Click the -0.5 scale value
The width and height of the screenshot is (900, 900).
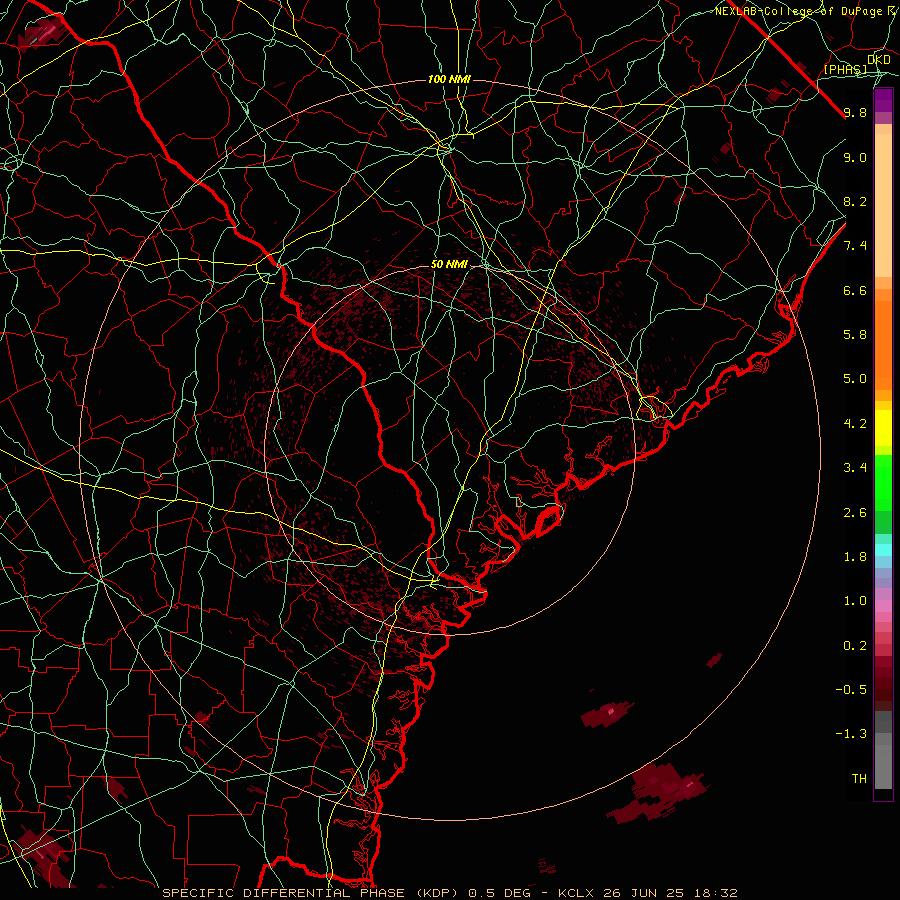tap(851, 690)
